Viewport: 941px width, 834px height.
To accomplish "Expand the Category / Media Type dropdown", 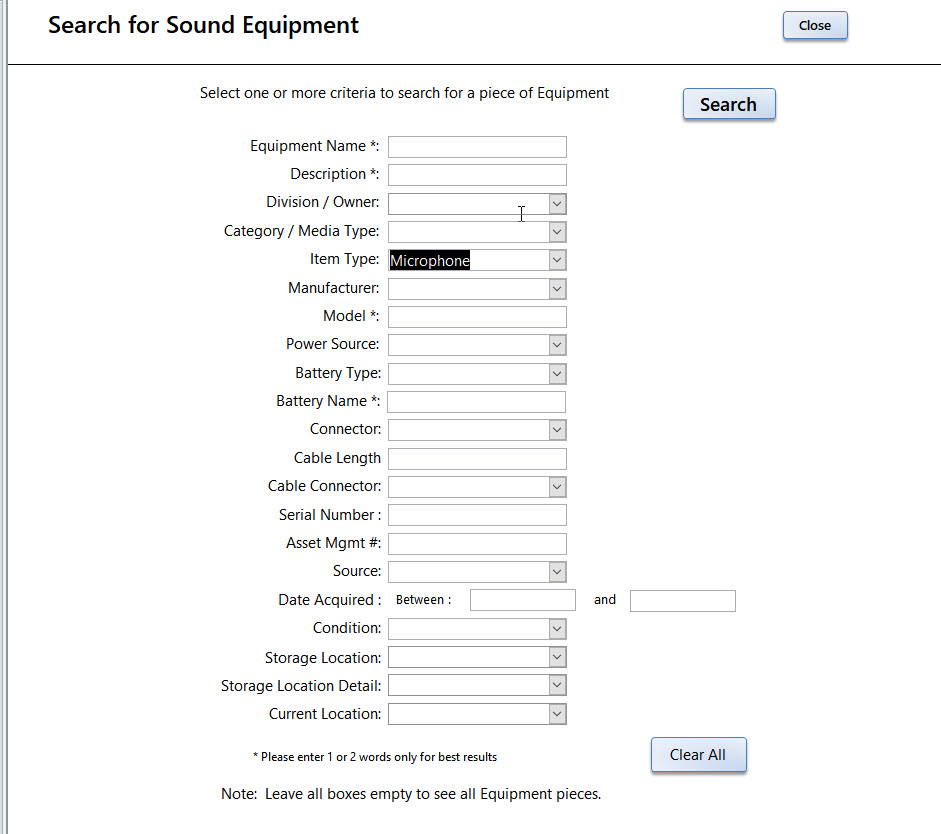I will pyautogui.click(x=557, y=232).
